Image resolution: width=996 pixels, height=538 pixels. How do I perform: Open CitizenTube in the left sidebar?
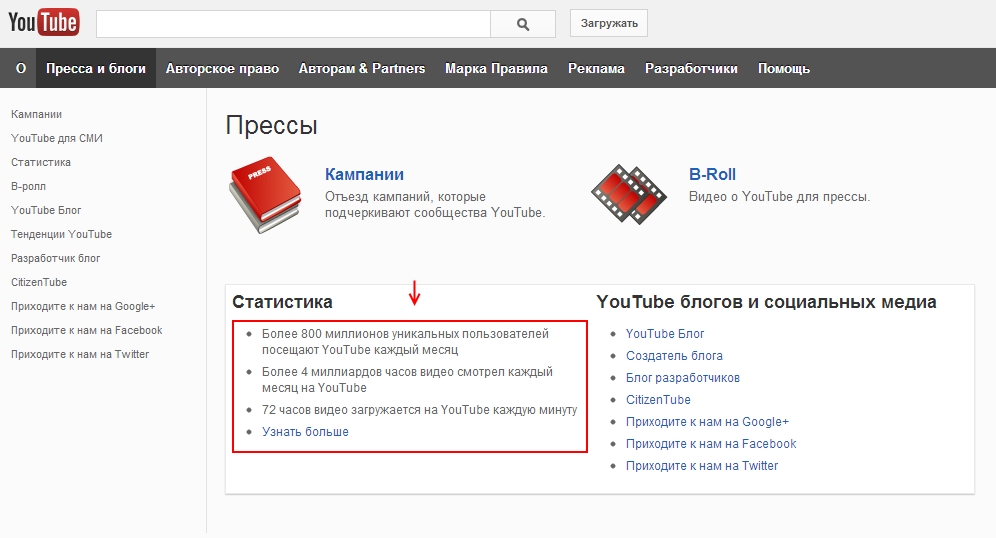coord(39,282)
